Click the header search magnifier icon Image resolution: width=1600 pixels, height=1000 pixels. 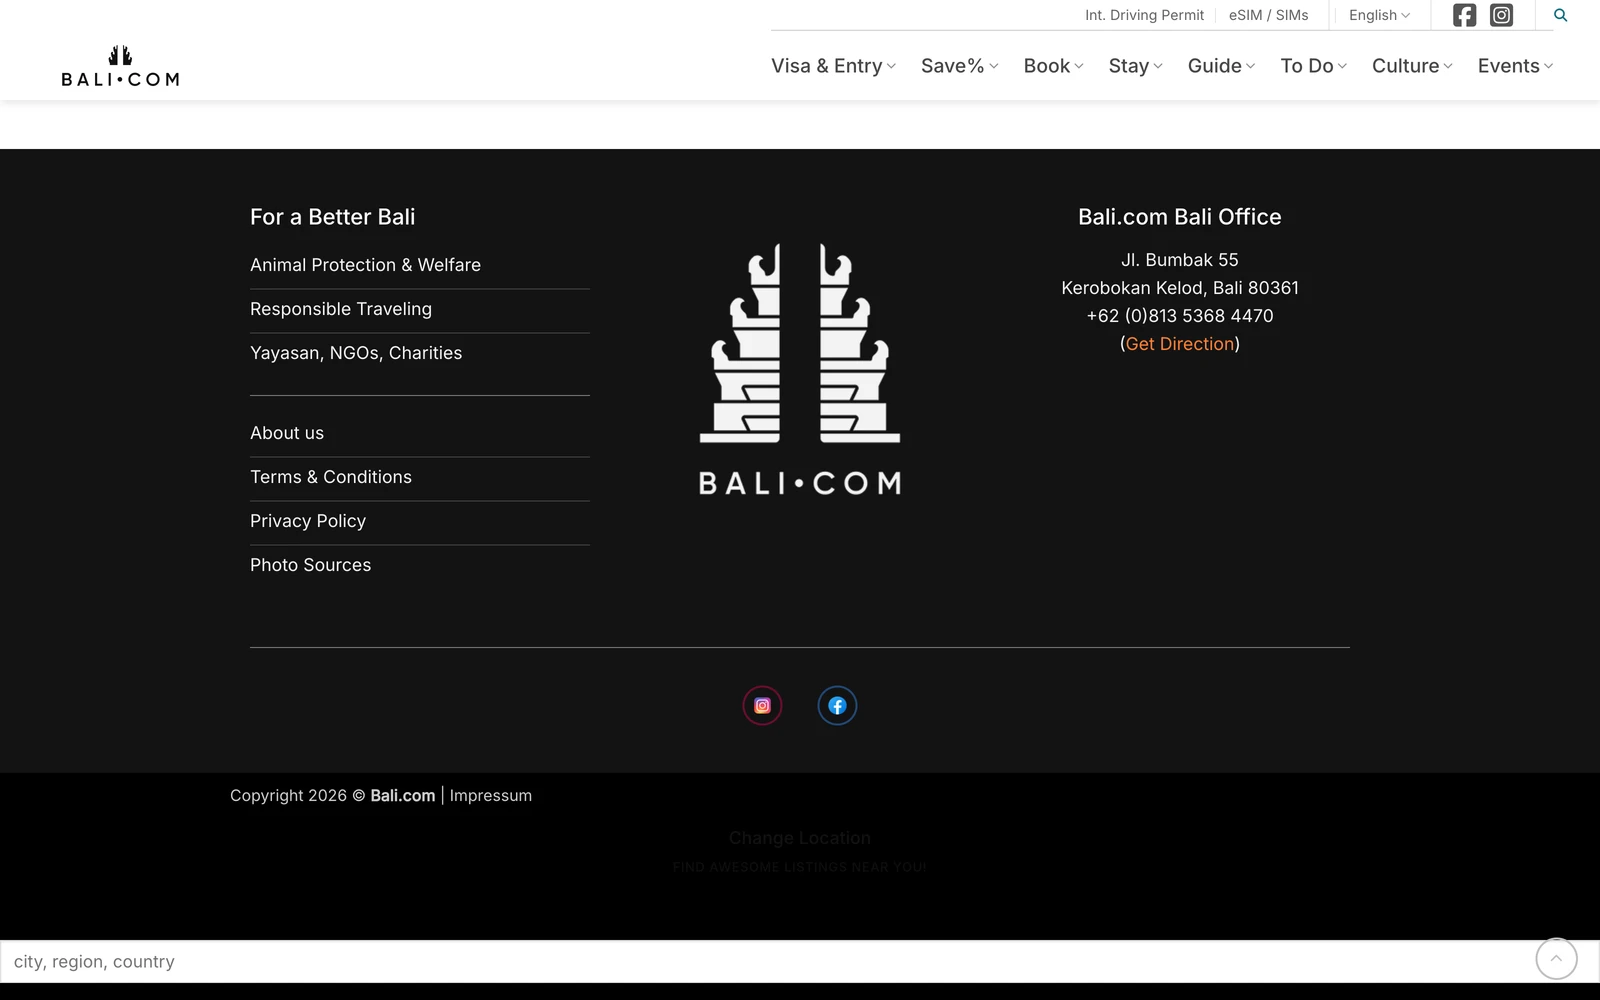click(x=1560, y=15)
